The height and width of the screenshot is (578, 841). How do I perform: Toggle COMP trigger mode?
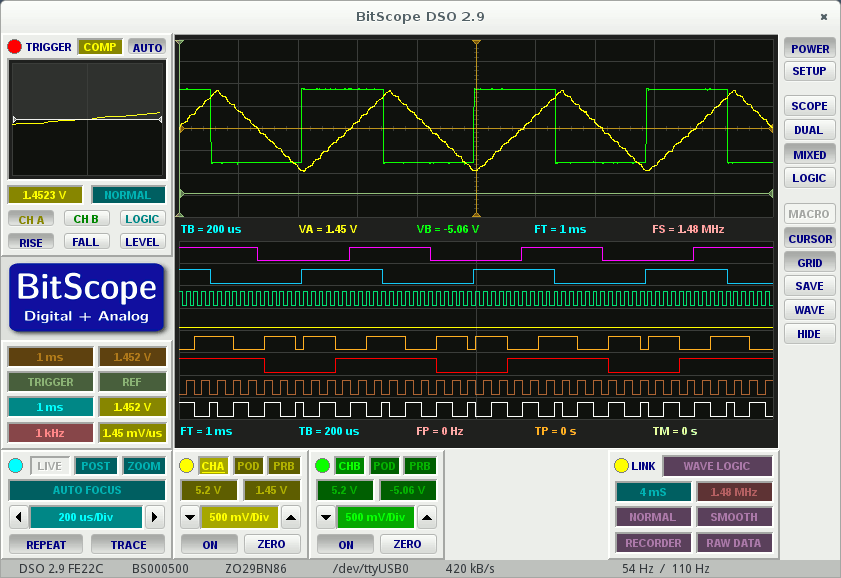click(x=100, y=46)
